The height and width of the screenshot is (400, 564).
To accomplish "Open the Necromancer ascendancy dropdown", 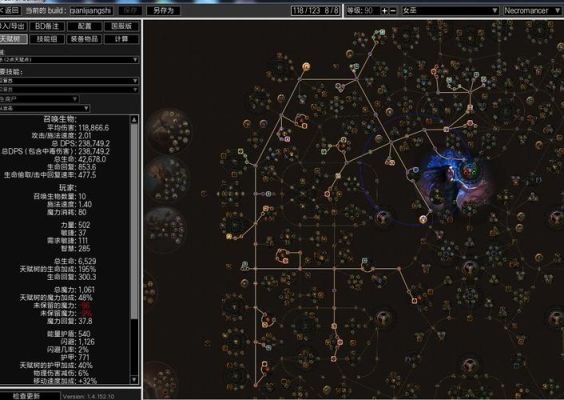I will [532, 10].
